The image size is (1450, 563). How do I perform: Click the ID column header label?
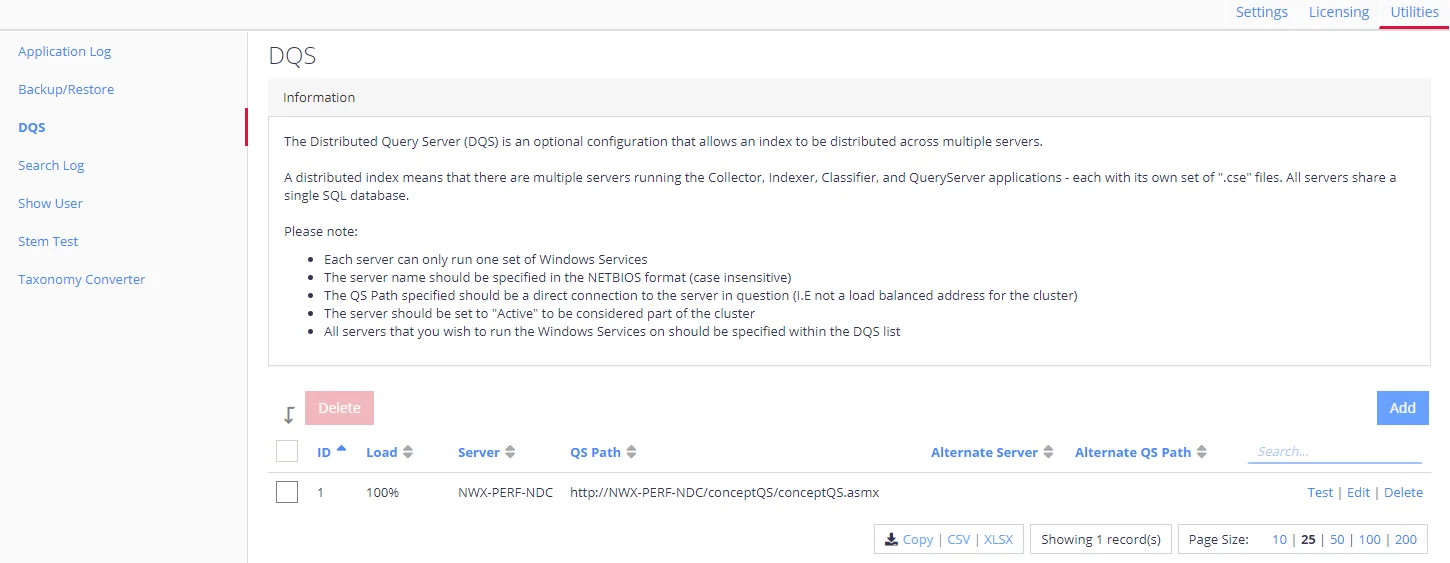tap(324, 452)
